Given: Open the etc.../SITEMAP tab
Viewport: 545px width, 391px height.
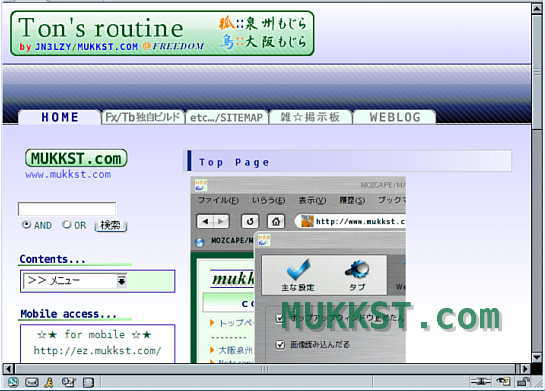Looking at the screenshot, I should 227,117.
